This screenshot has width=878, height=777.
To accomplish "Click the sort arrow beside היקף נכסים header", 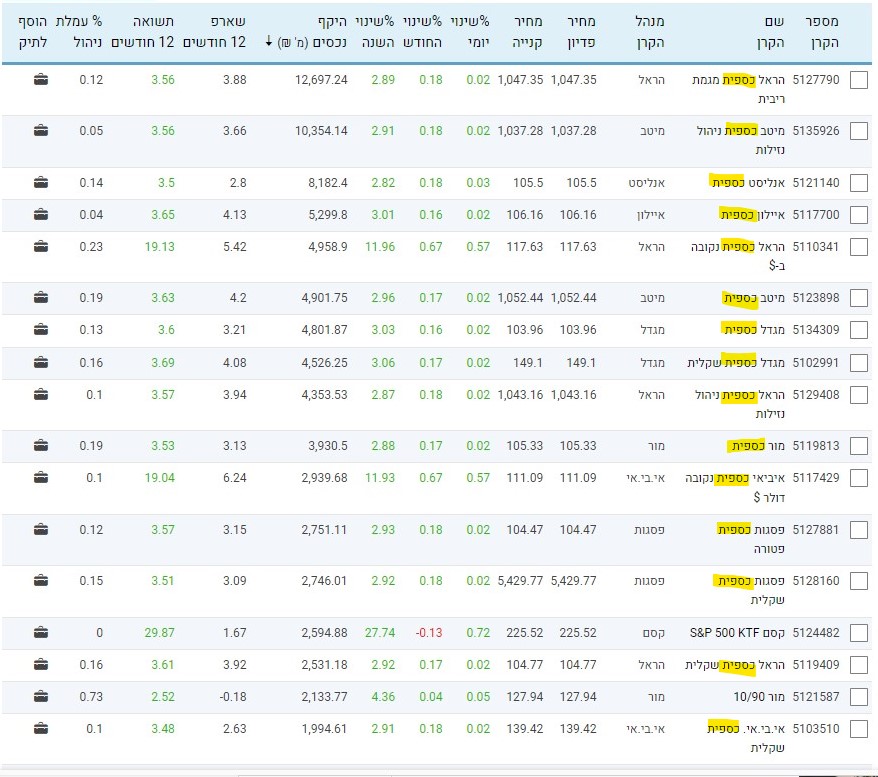I will [269, 42].
